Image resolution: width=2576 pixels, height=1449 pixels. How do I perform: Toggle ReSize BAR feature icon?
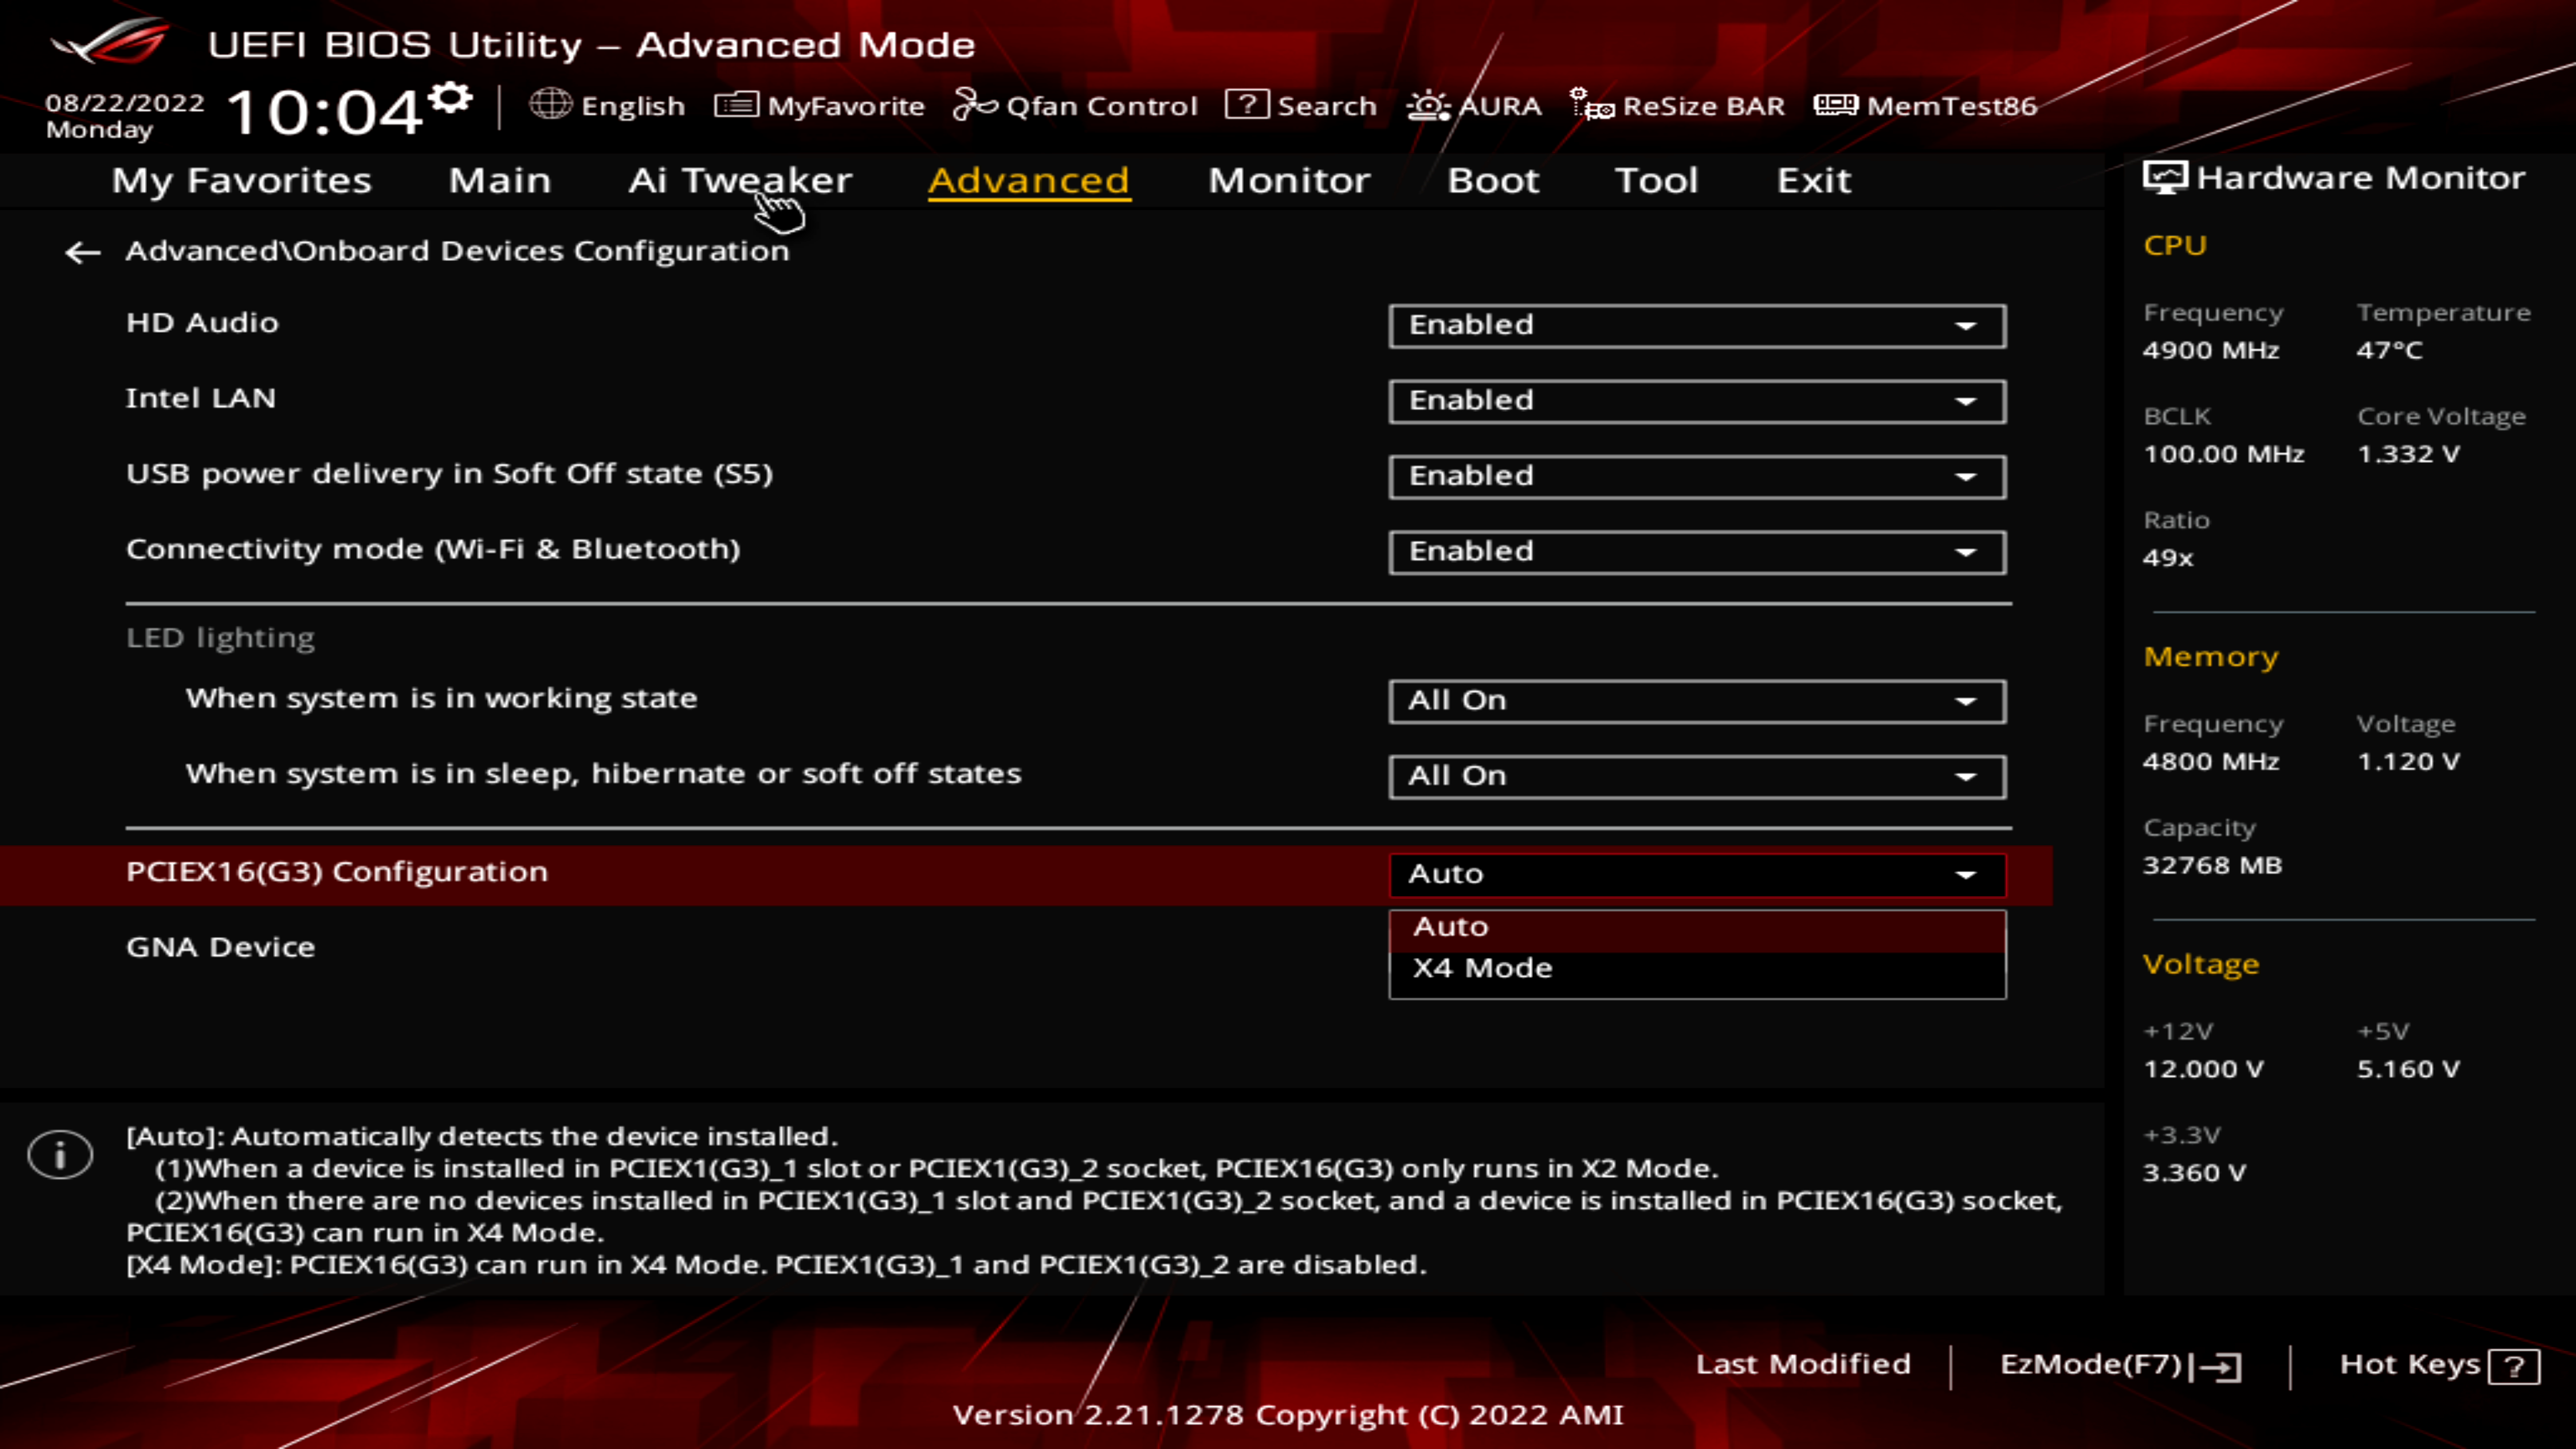1591,104
